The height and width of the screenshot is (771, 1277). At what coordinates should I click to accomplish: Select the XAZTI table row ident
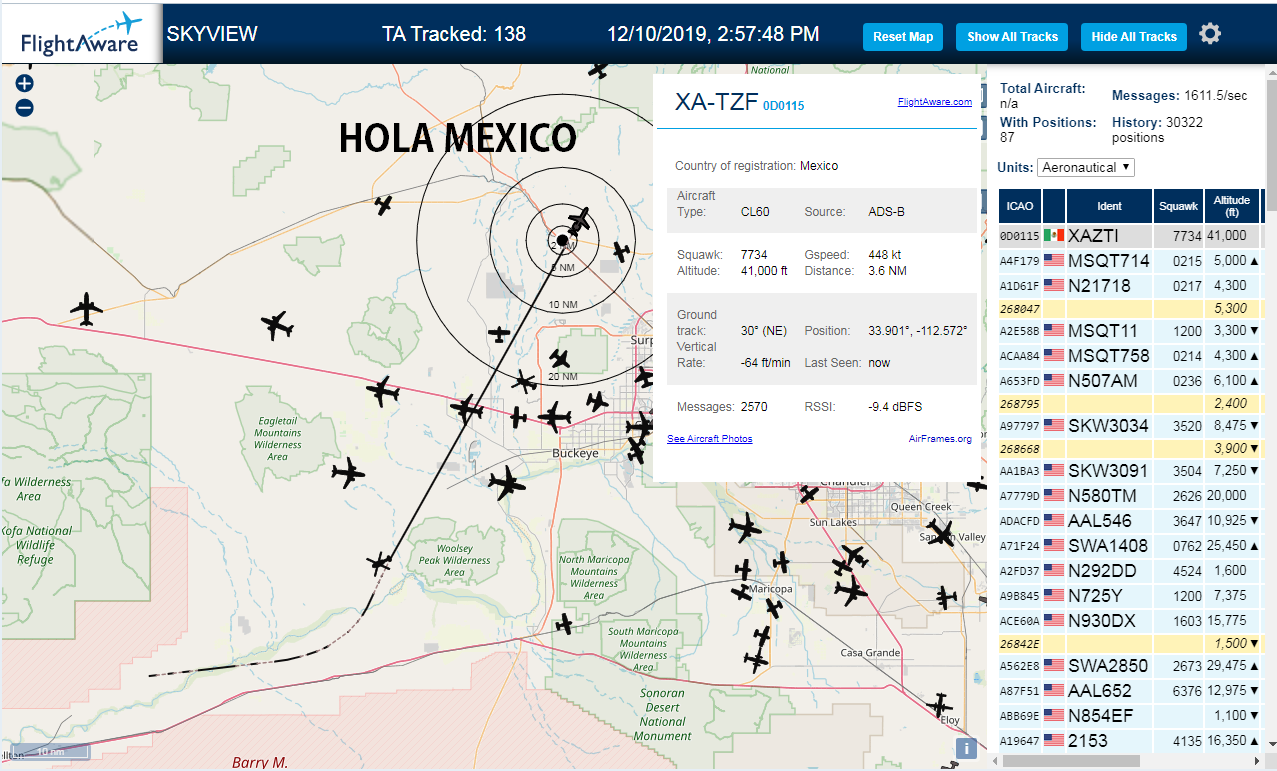(x=1093, y=235)
